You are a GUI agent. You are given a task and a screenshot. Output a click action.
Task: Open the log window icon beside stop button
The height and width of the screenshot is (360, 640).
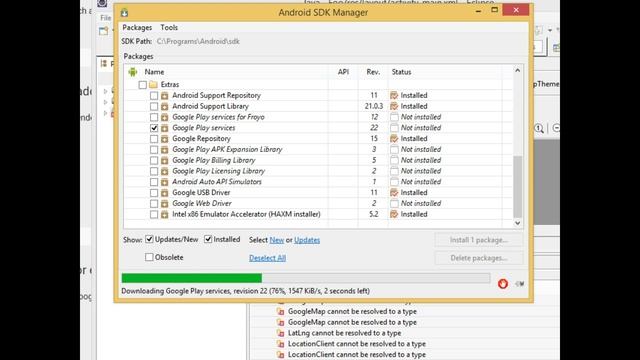point(520,284)
